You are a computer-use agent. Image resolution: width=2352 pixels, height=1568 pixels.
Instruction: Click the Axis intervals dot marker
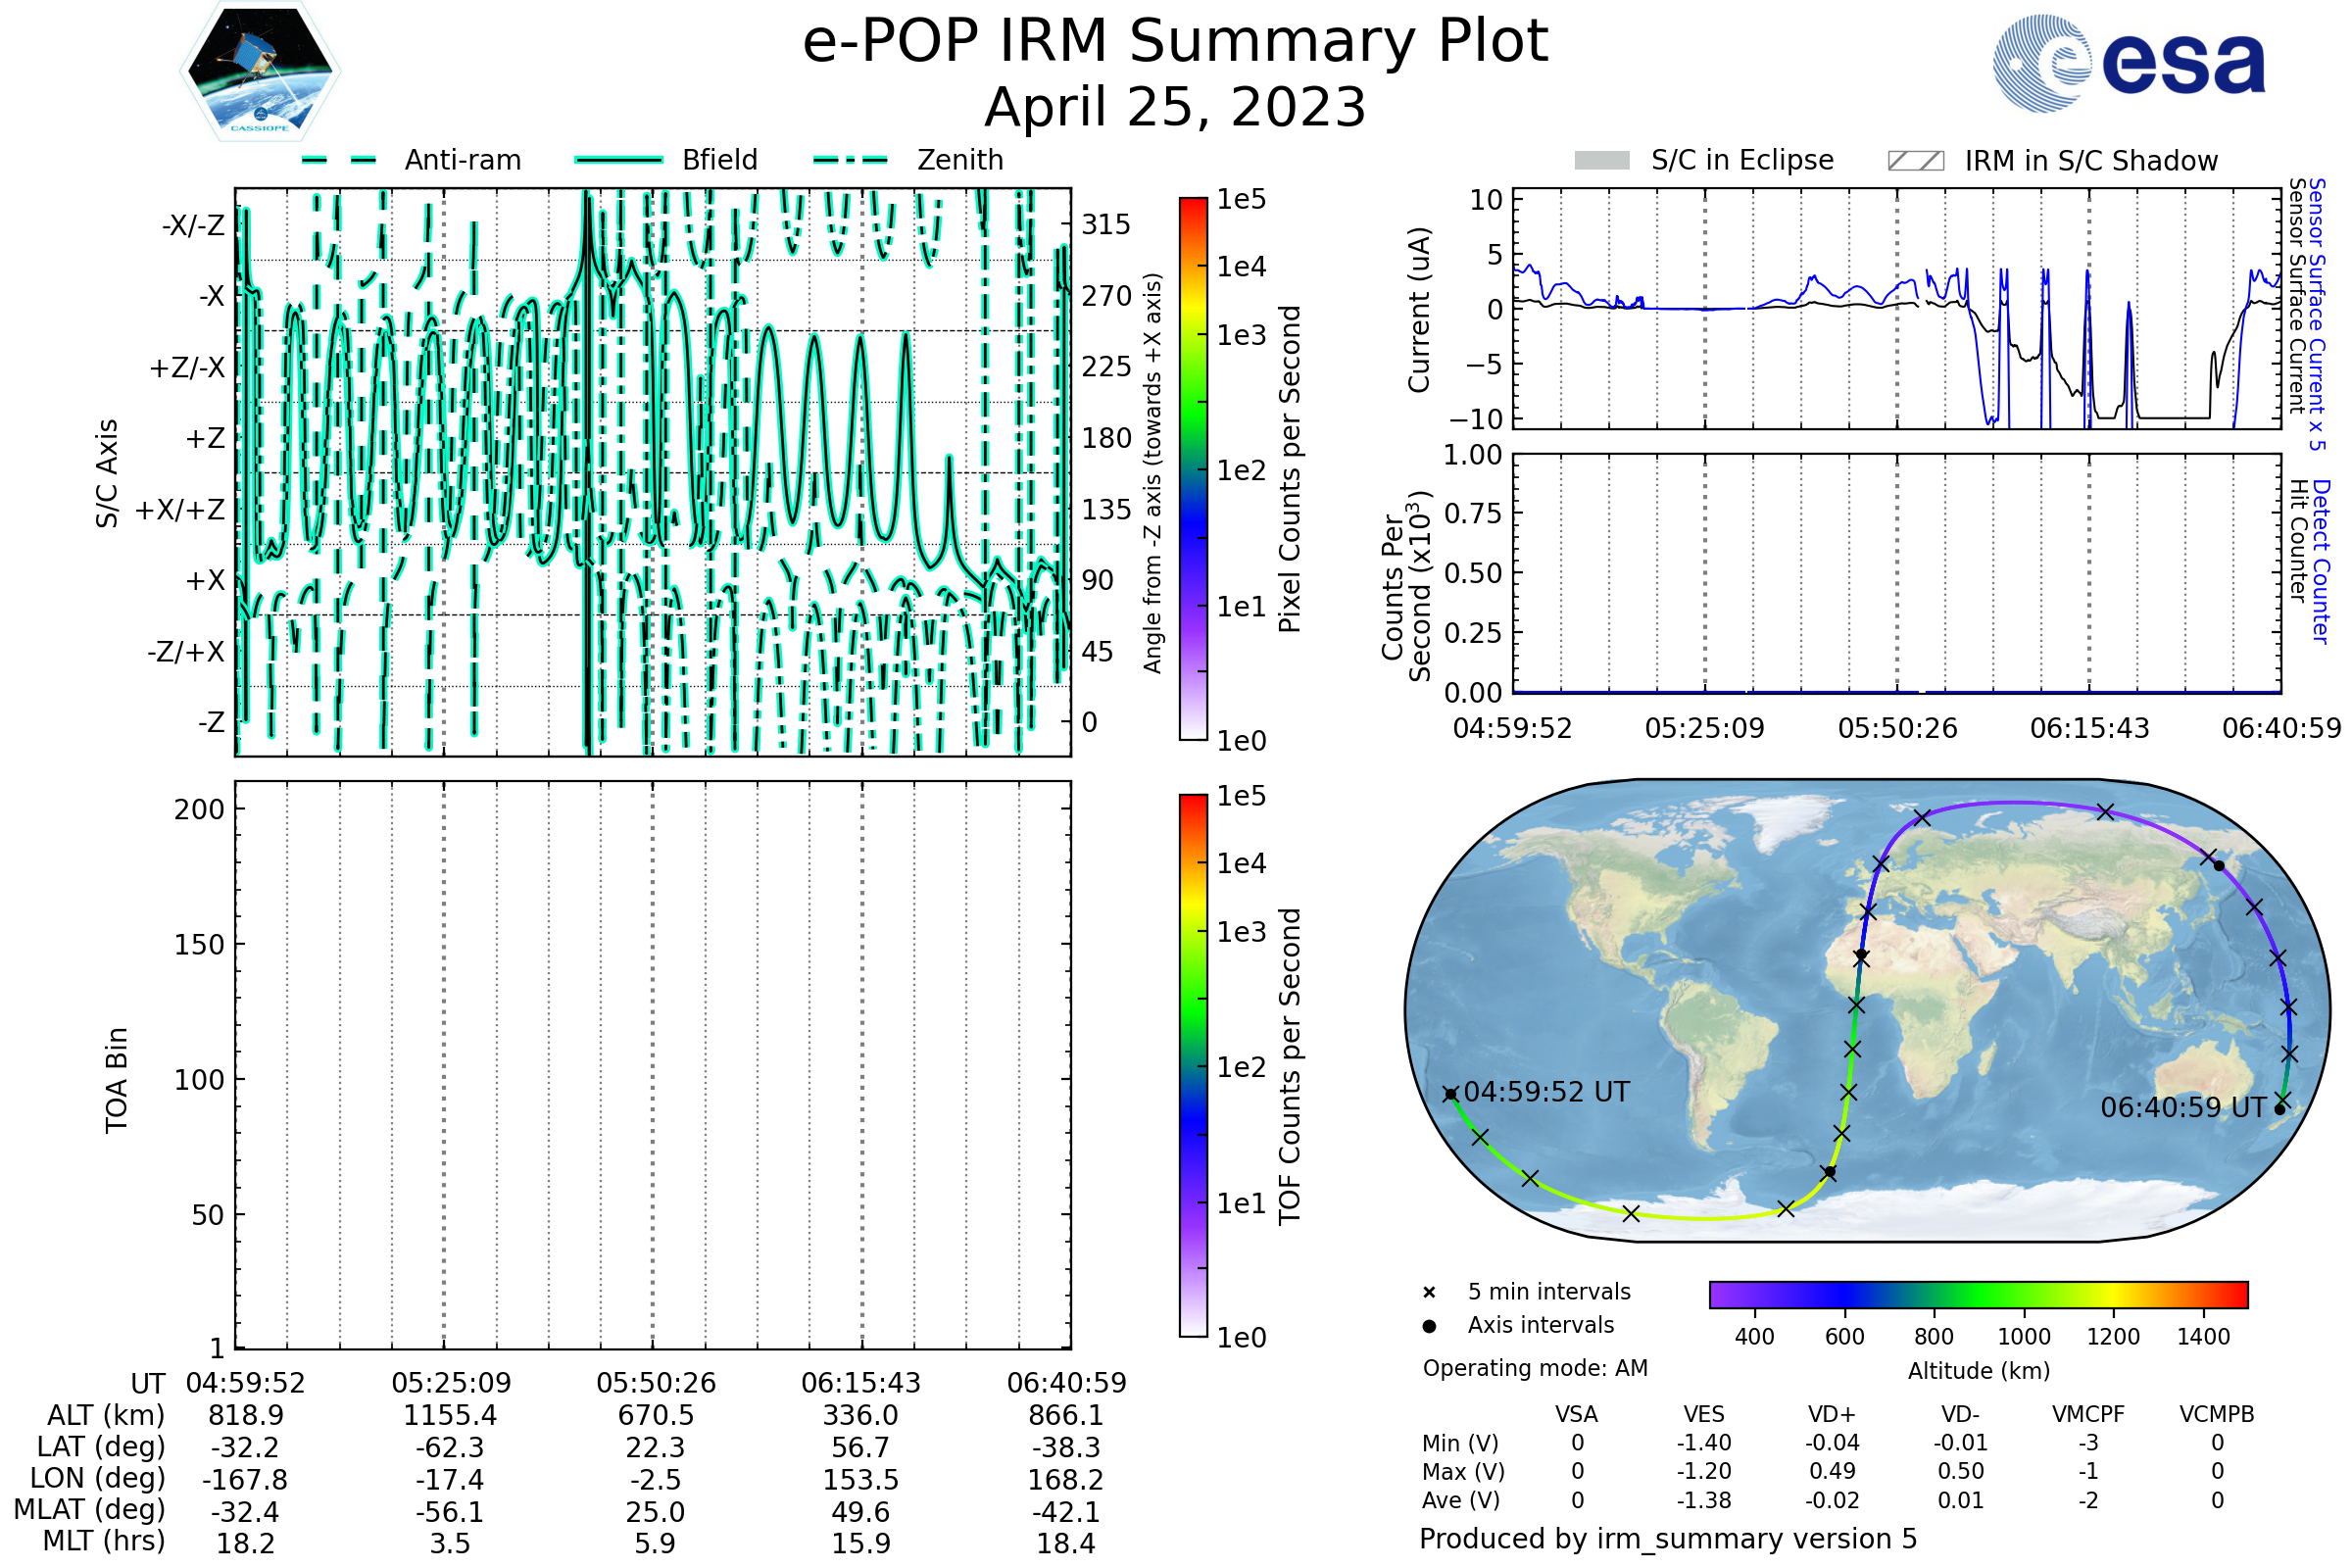(1429, 1326)
